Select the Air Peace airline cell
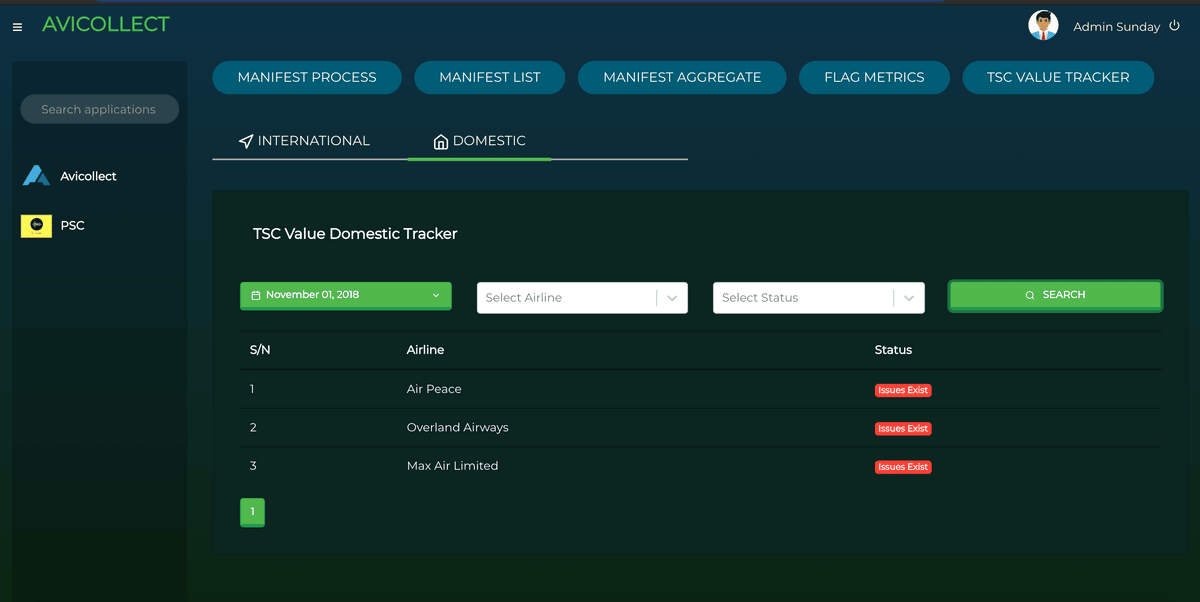The image size is (1200, 602). click(434, 389)
